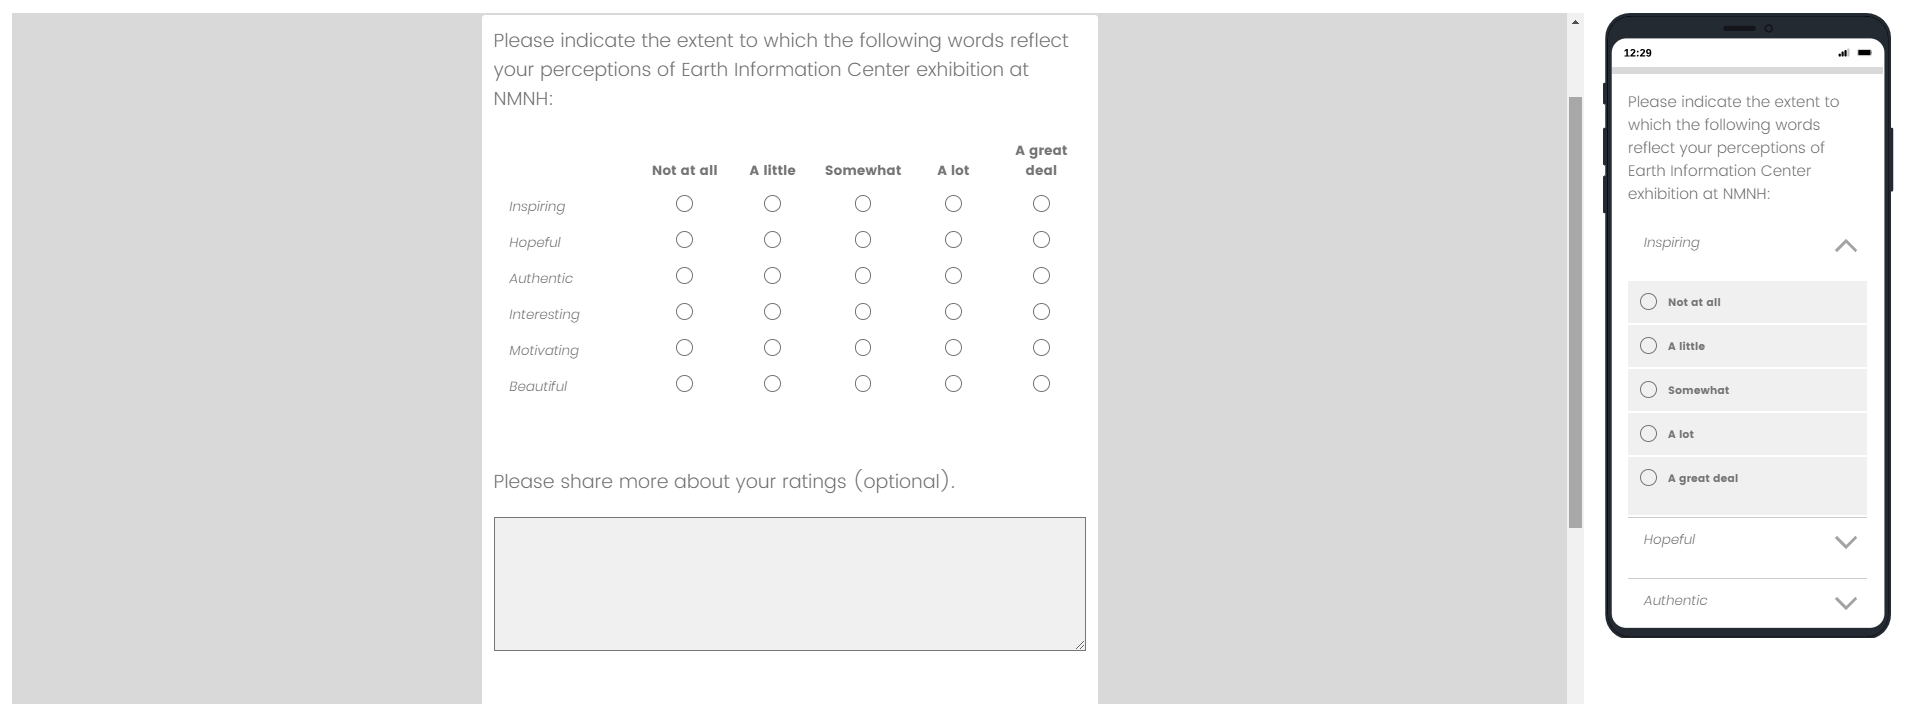Viewport: 1906px width, 704px height.
Task: Select 'A great deal' for Hopeful row
Action: 1041,240
